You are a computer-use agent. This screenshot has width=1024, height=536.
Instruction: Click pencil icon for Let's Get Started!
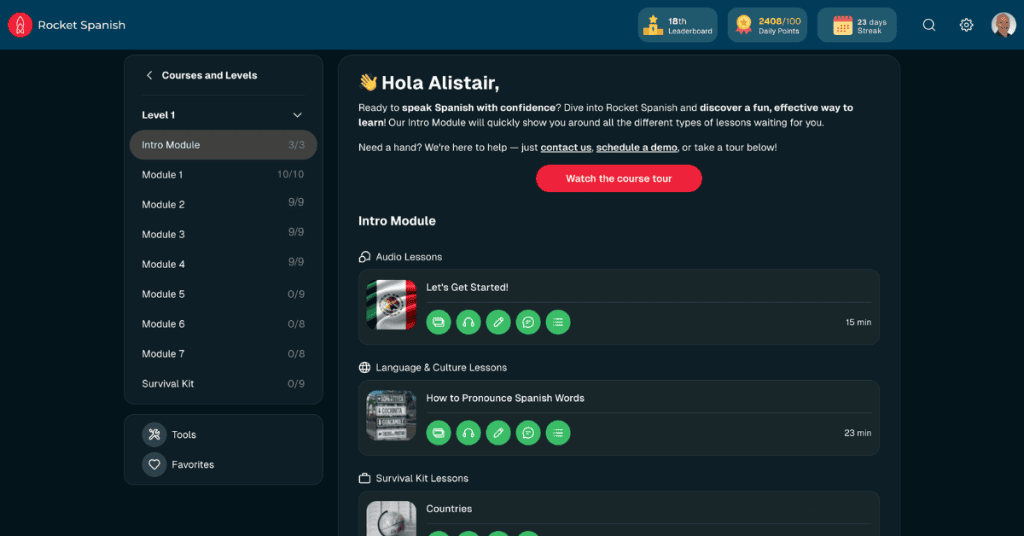coord(498,322)
